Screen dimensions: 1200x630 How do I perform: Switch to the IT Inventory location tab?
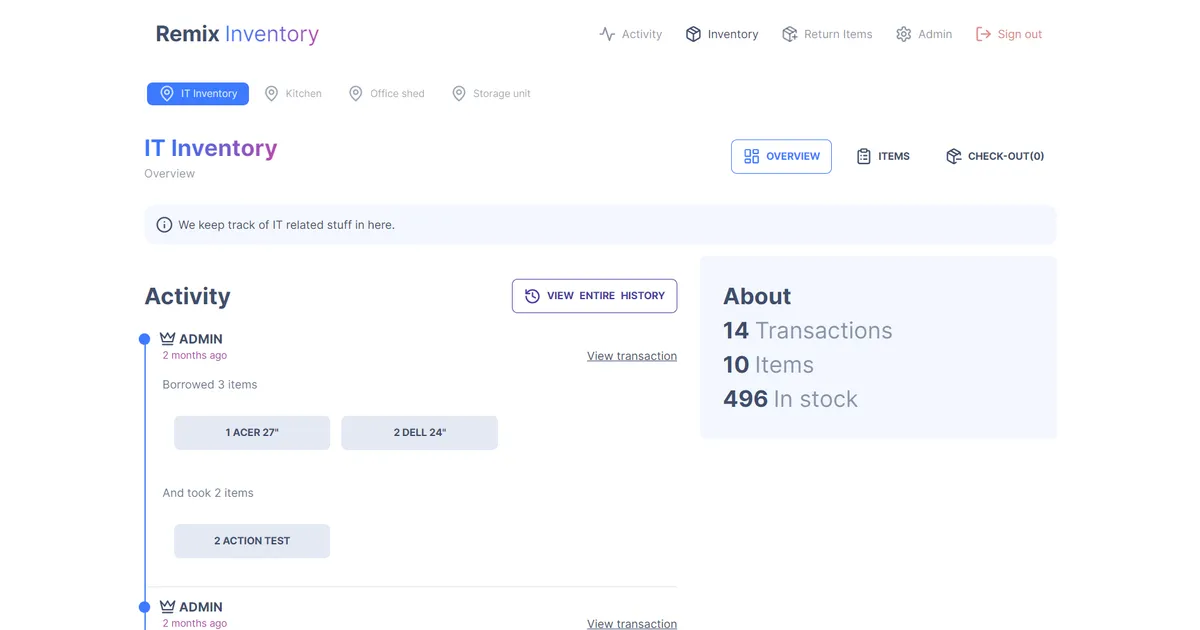tap(198, 93)
